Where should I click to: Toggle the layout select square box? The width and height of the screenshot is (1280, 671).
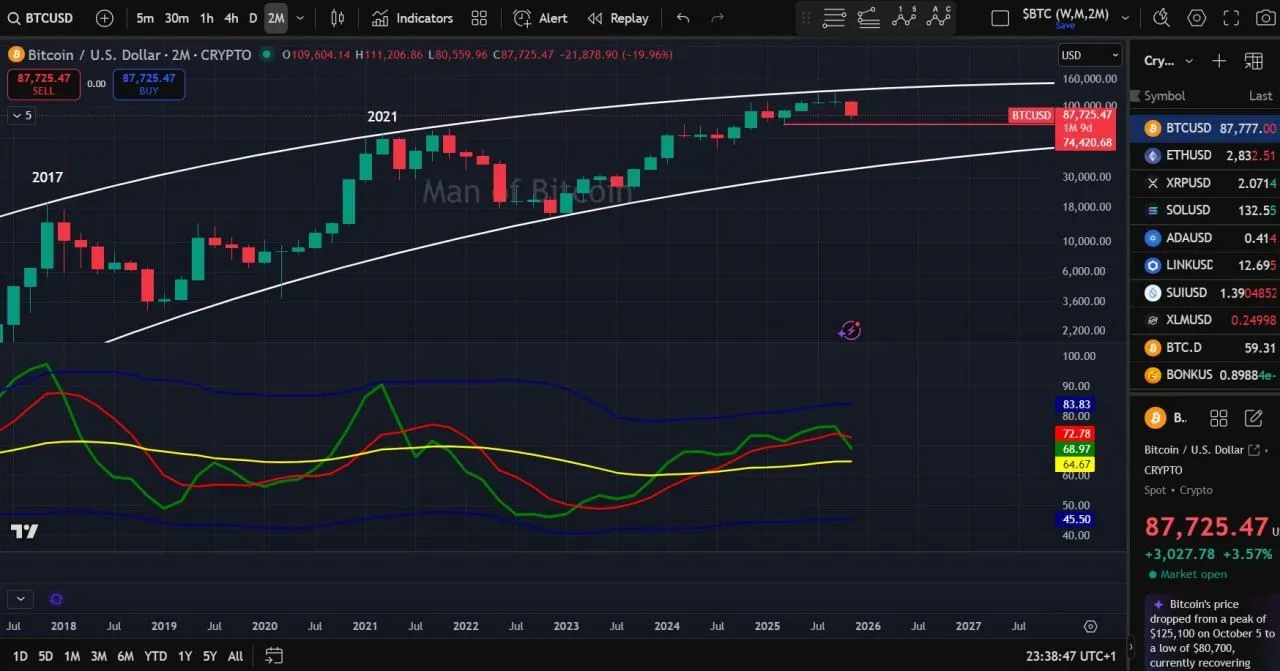(x=1000, y=18)
